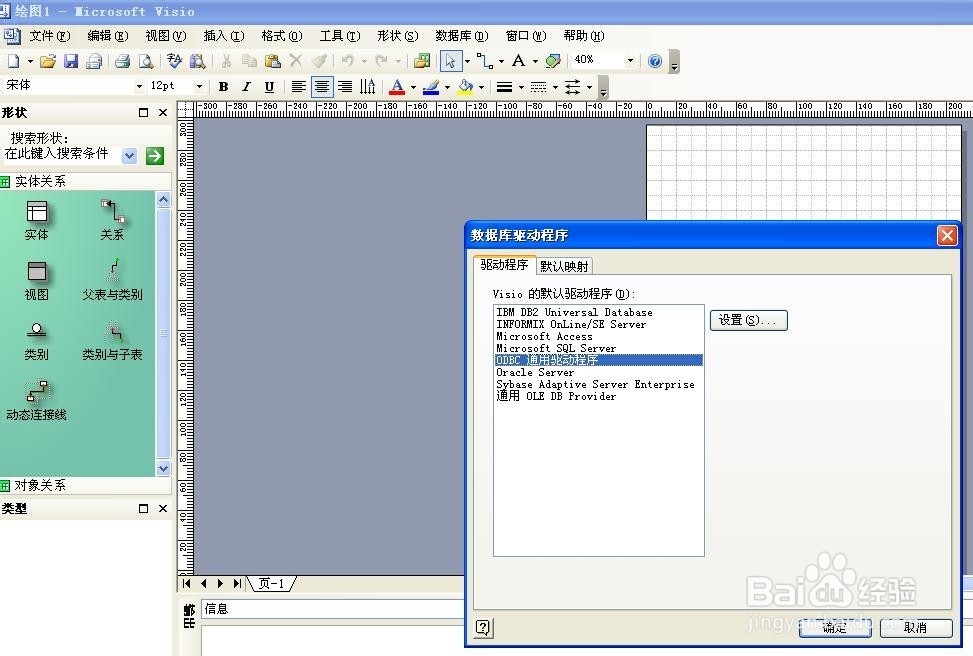Click the help icon in driver dialog
This screenshot has height=656, width=973.
pos(483,628)
